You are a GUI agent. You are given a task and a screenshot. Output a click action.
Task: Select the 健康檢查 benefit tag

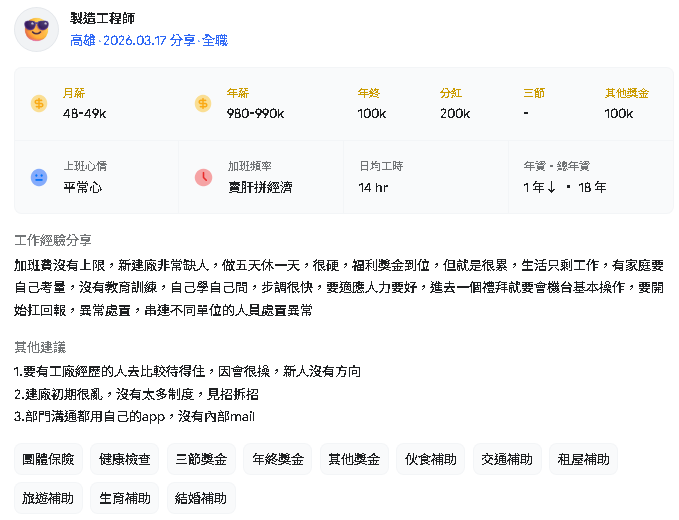pyautogui.click(x=125, y=459)
